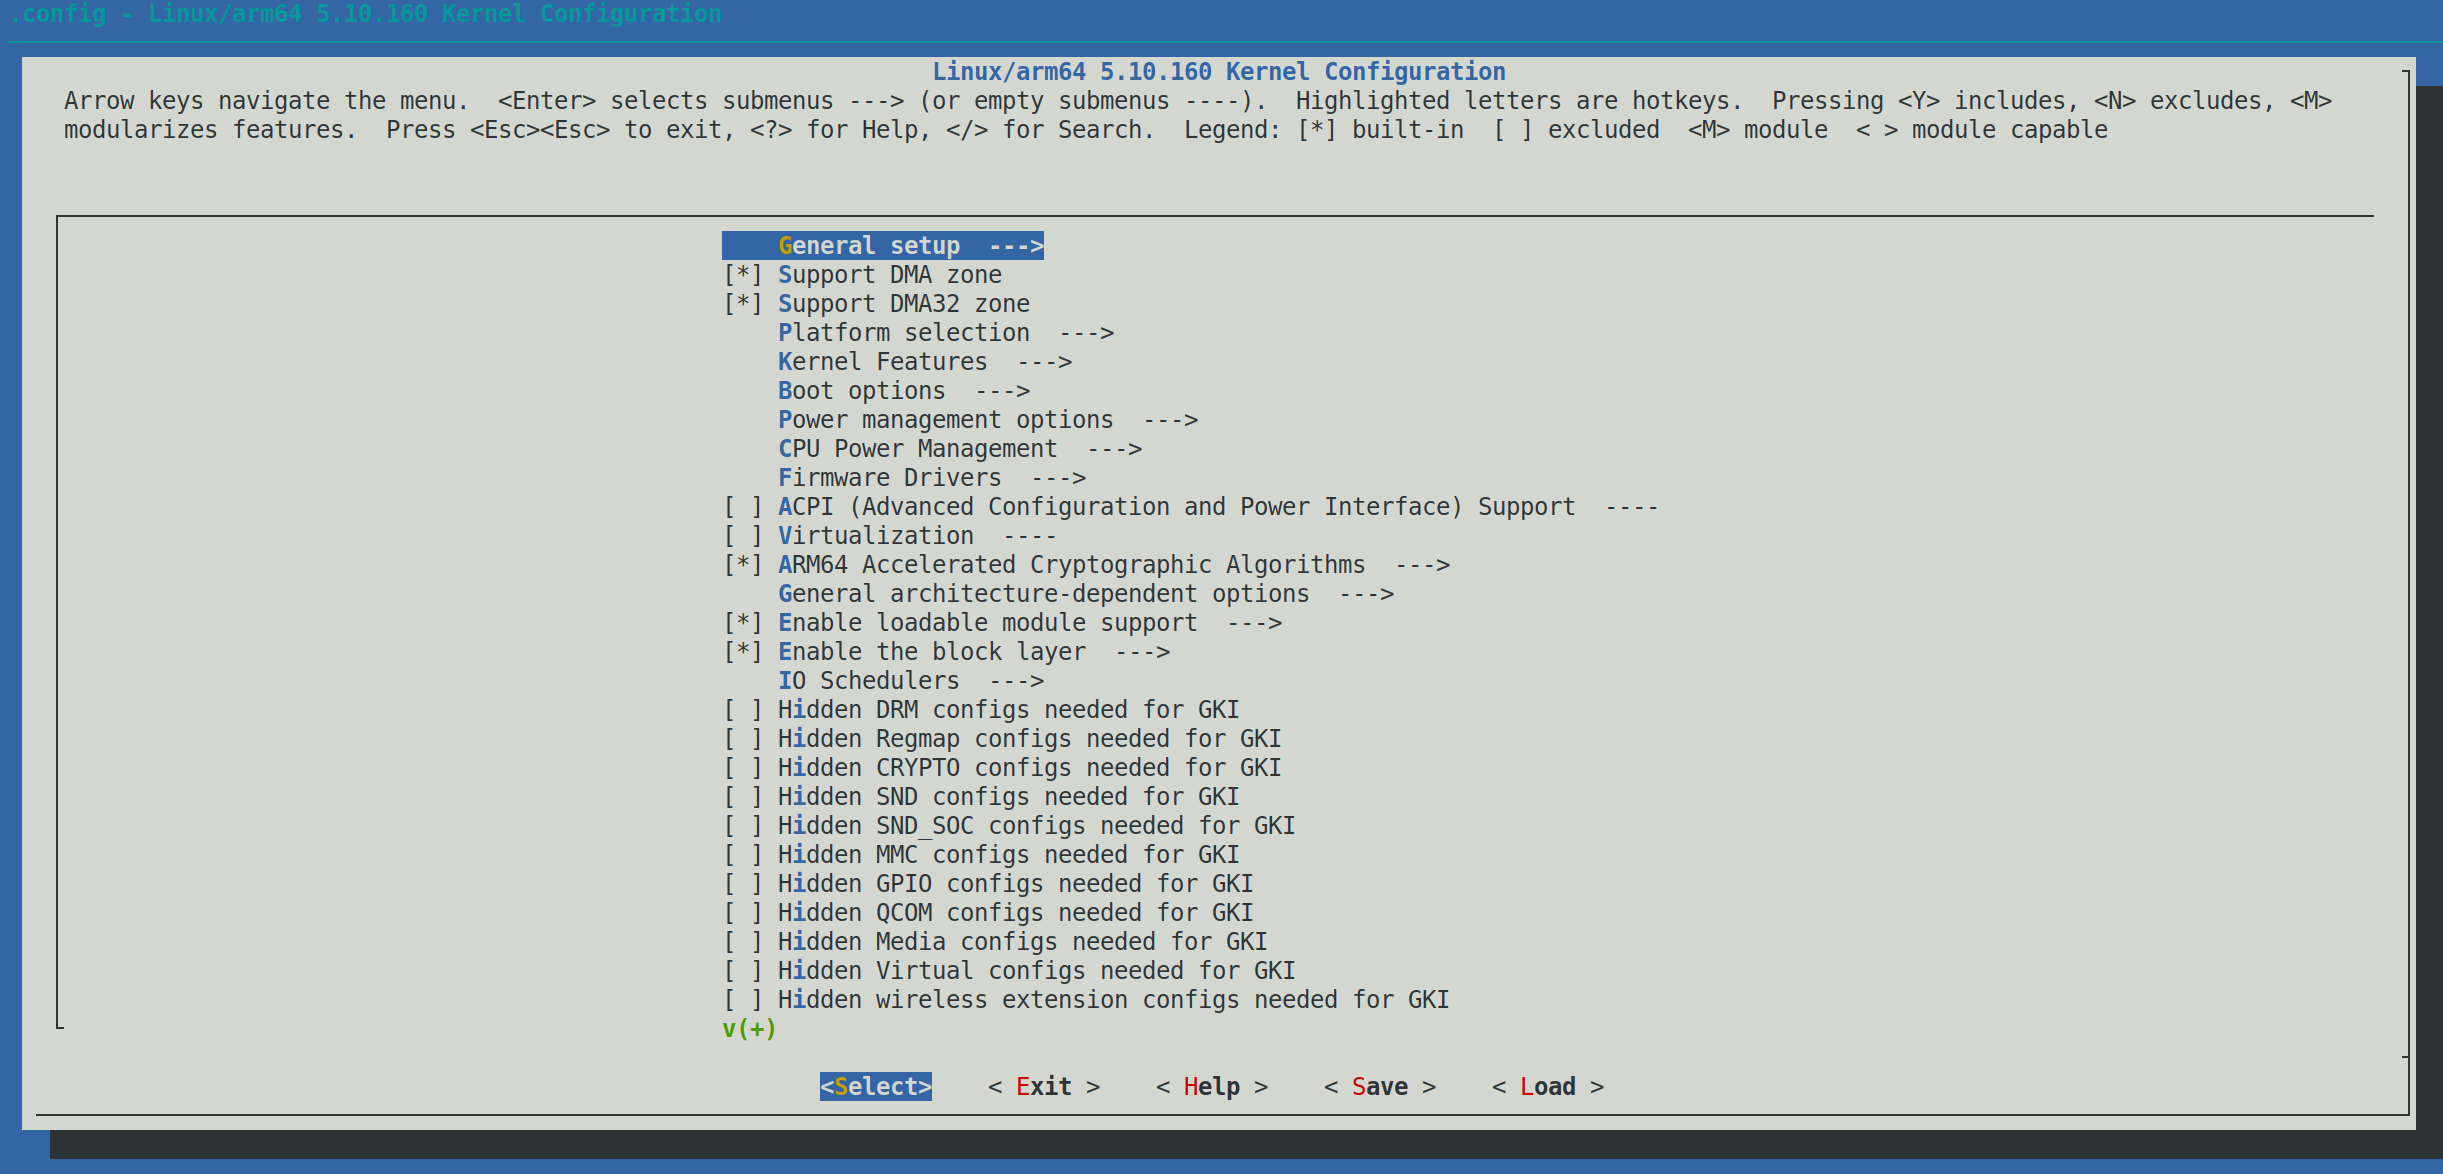
Task: Click the v(+) scroll-down indicator
Action: pyautogui.click(x=748, y=1028)
